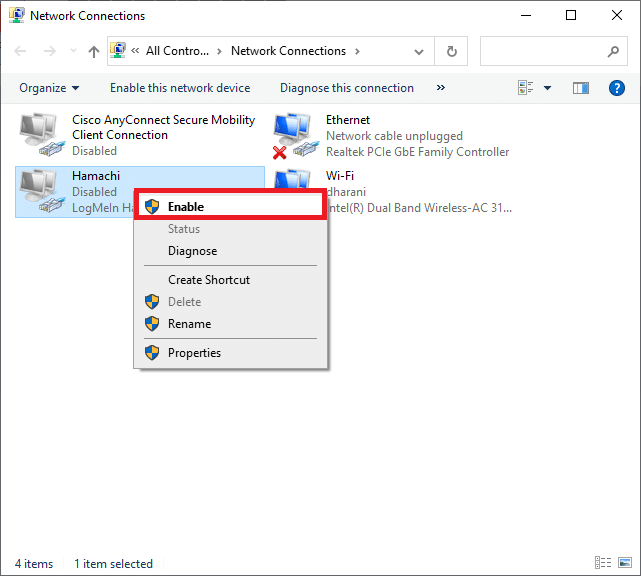The width and height of the screenshot is (641, 576).
Task: Click the refresh button in address bar
Action: [x=452, y=51]
